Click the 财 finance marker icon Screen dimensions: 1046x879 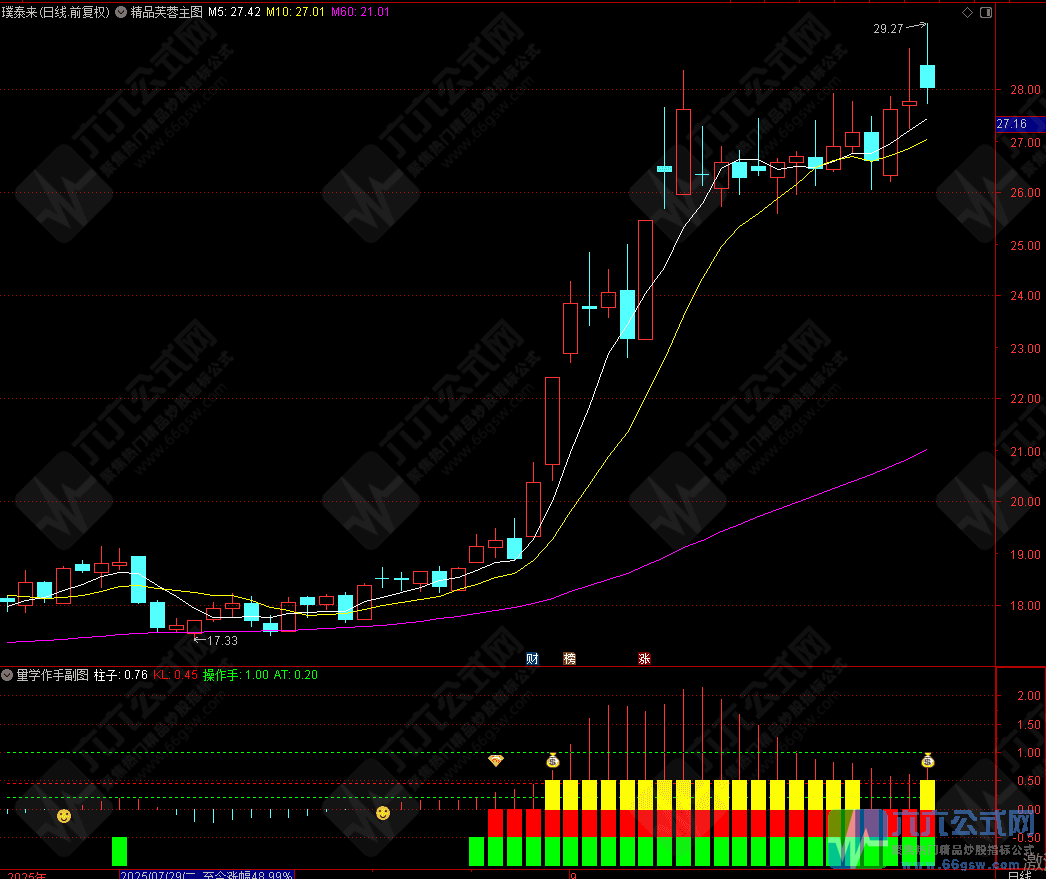(x=532, y=658)
